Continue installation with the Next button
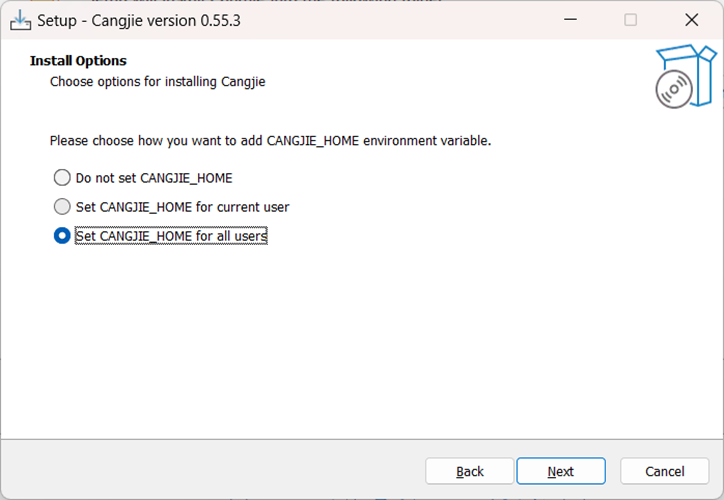This screenshot has height=500, width=724. coord(561,471)
